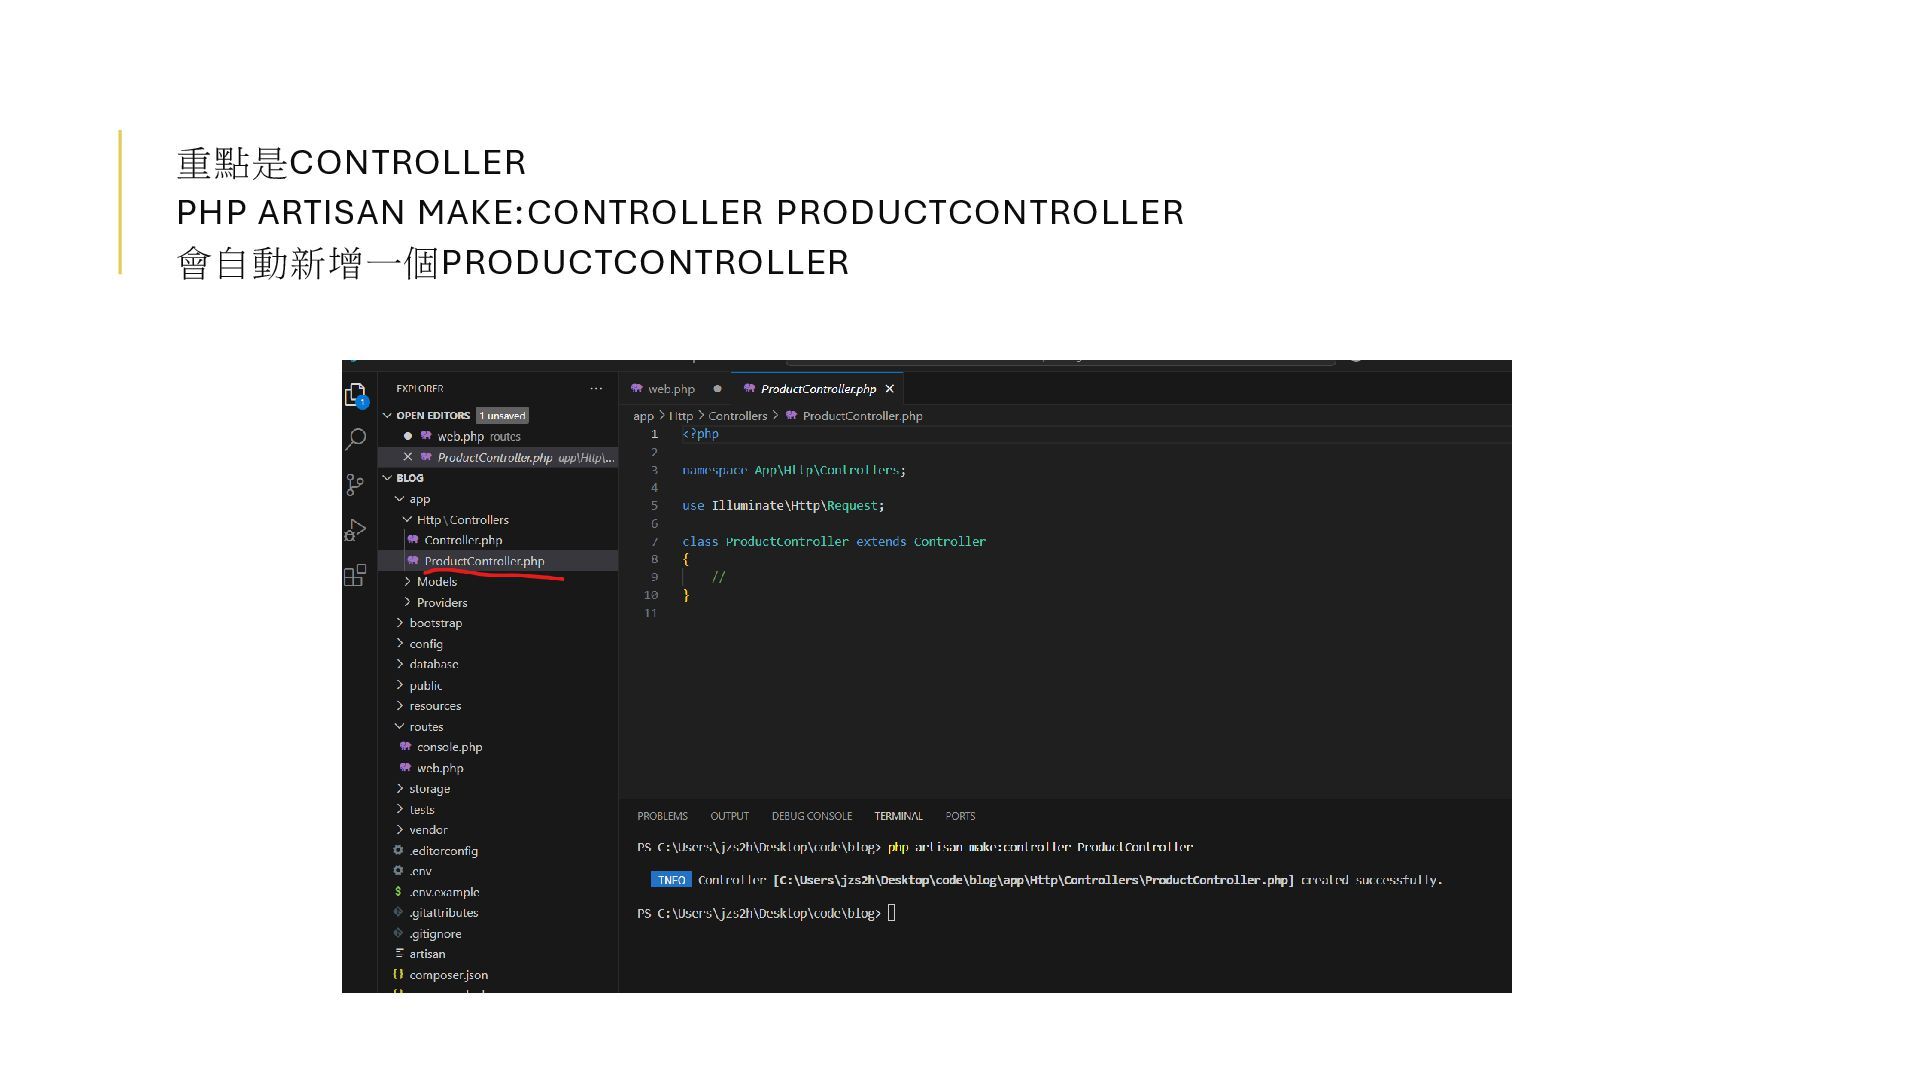Viewport: 1920px width, 1080px height.
Task: Open the Run and Debug view icon
Action: click(x=355, y=530)
